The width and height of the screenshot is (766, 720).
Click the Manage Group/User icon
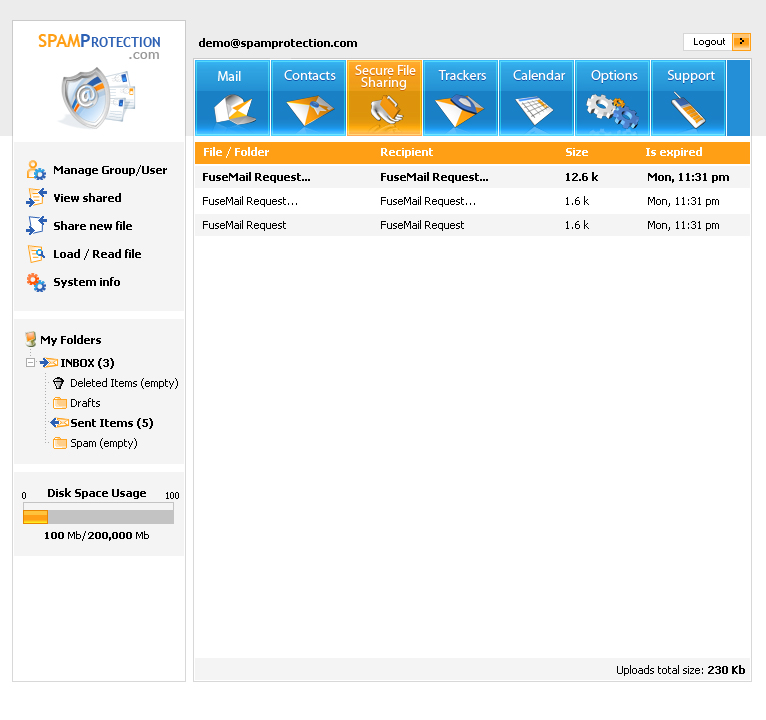coord(36,170)
